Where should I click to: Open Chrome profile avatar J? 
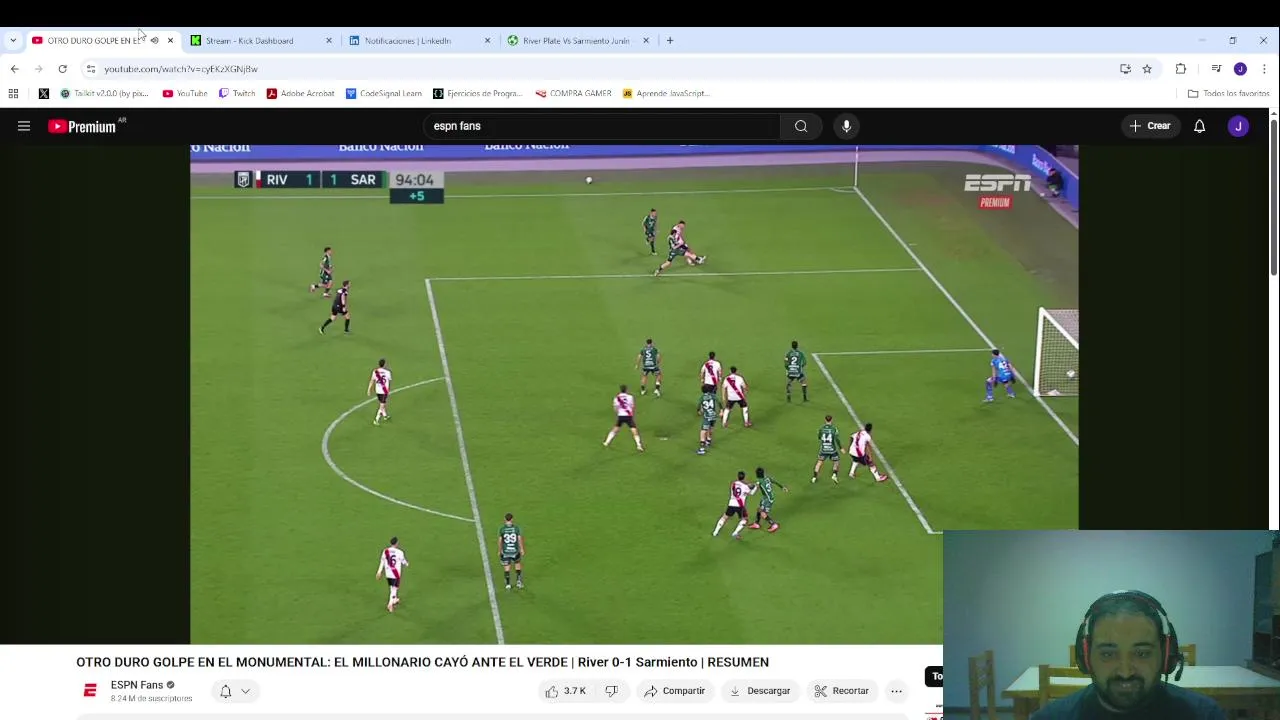1240,69
